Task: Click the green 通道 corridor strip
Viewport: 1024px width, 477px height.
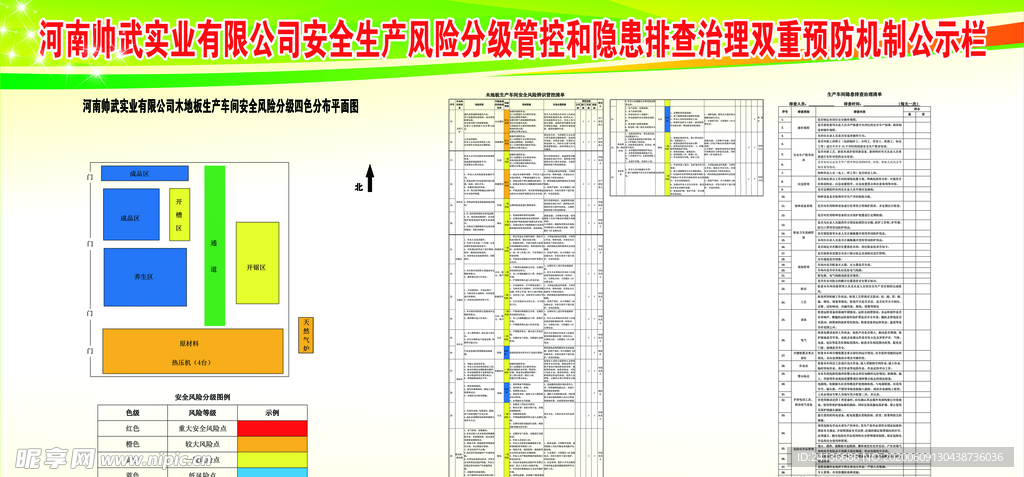Action: [214, 246]
